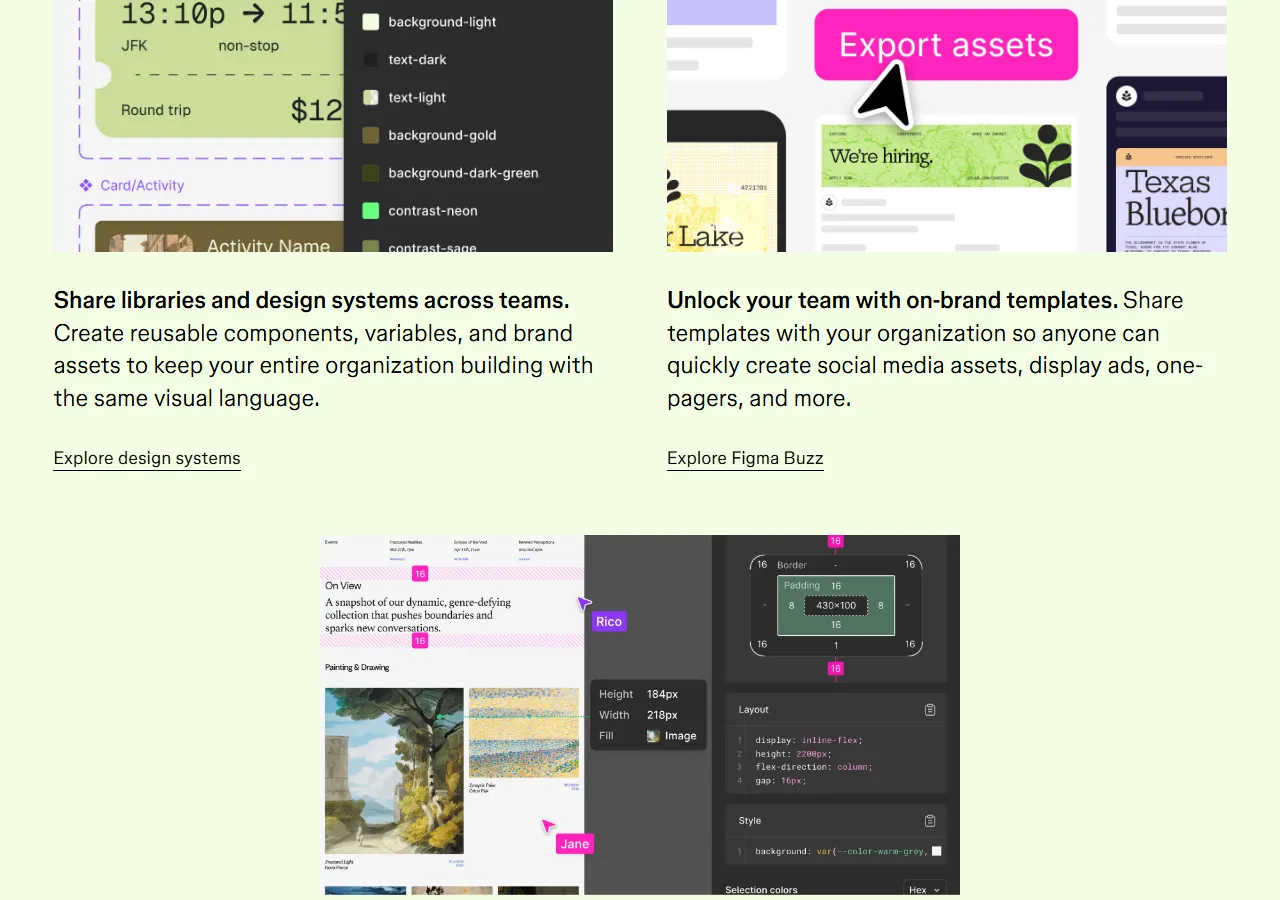The width and height of the screenshot is (1280, 900).
Task: Click the Image fill thumbnail next to Fill
Action: click(x=651, y=735)
